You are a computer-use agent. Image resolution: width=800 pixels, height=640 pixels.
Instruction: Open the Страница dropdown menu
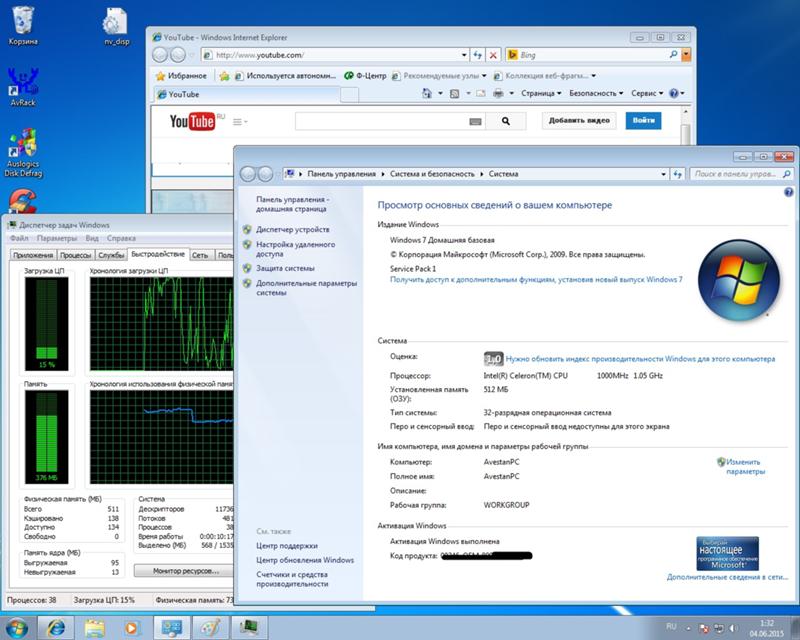coord(541,93)
